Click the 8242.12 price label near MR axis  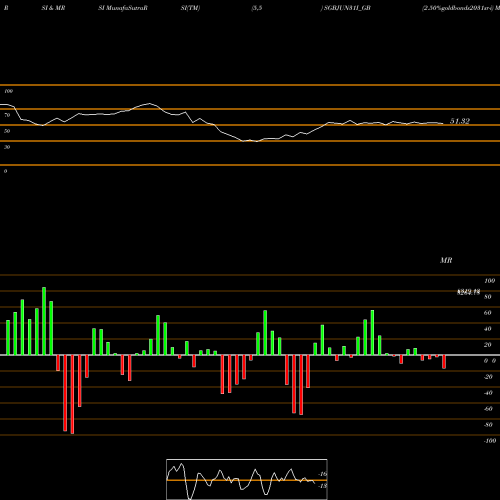click(468, 292)
